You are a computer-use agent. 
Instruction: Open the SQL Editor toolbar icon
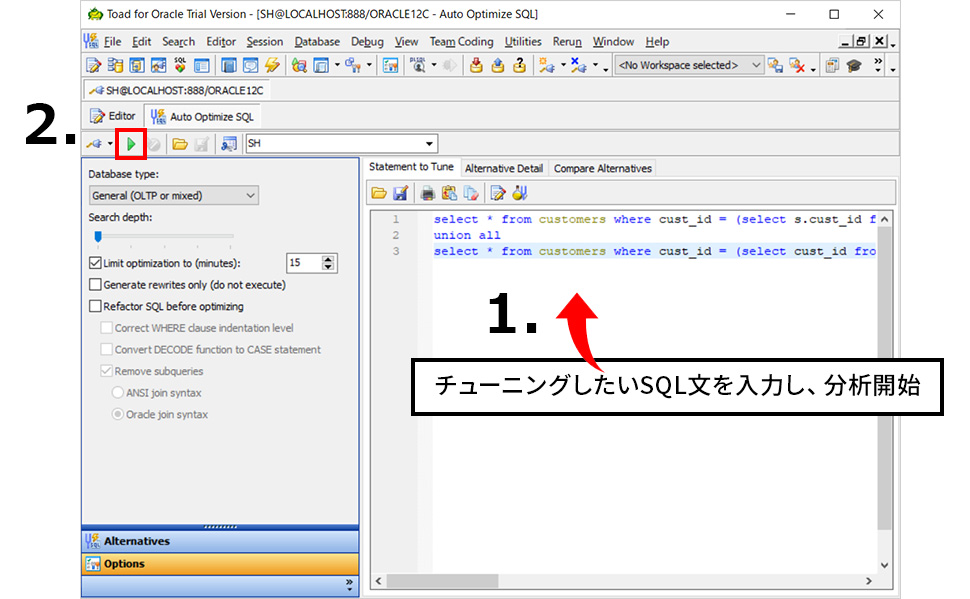(x=93, y=65)
